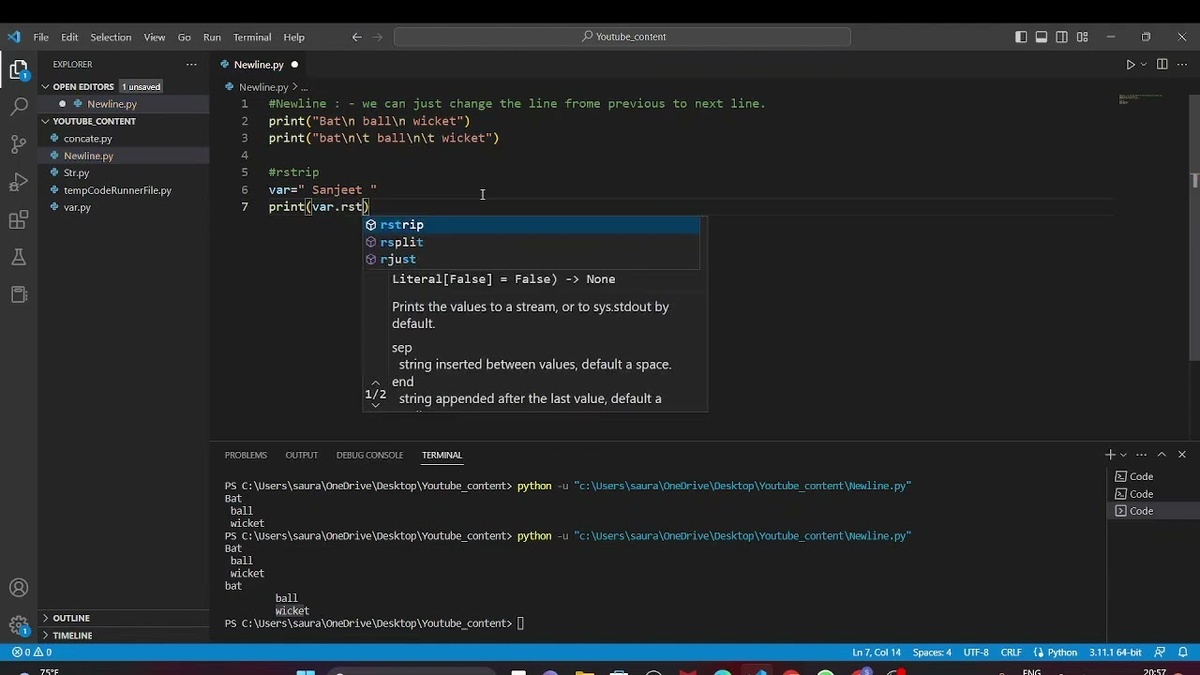
Task: Open the Manage gear icon
Action: 18,625
